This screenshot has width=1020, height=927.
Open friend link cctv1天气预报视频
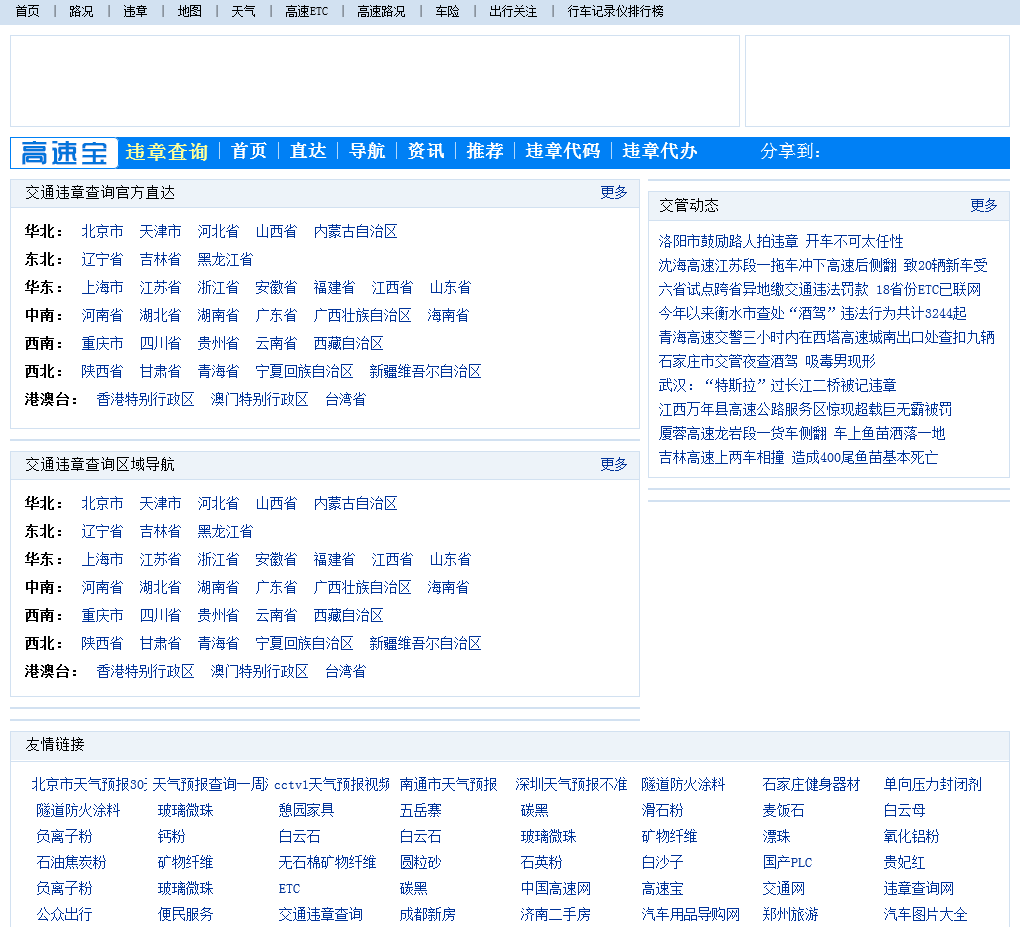332,785
